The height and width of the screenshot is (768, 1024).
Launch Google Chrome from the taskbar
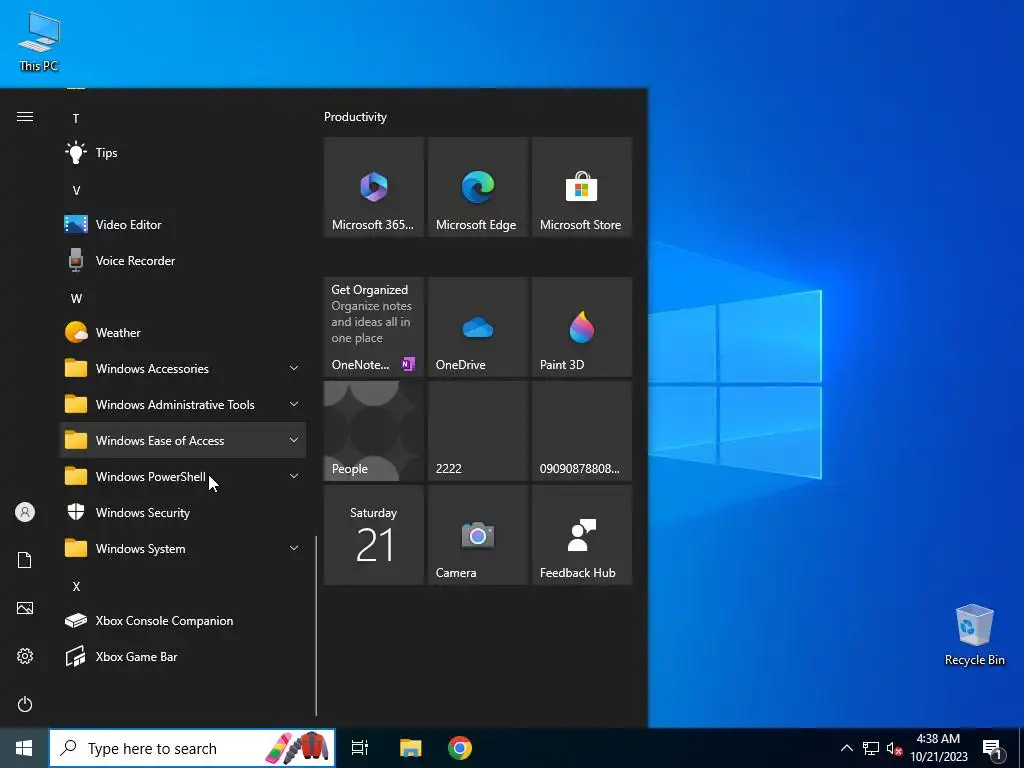[x=460, y=748]
